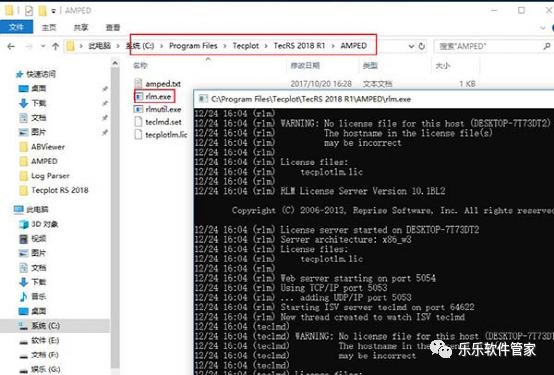This screenshot has width=554, height=375.
Task: Select the rlmutil.exe file
Action: coord(163,109)
